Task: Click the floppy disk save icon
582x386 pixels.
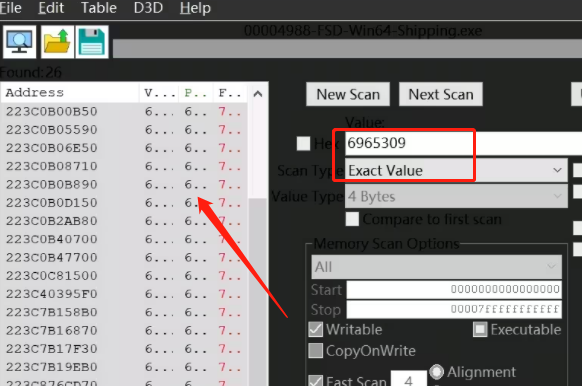Action: click(x=92, y=42)
